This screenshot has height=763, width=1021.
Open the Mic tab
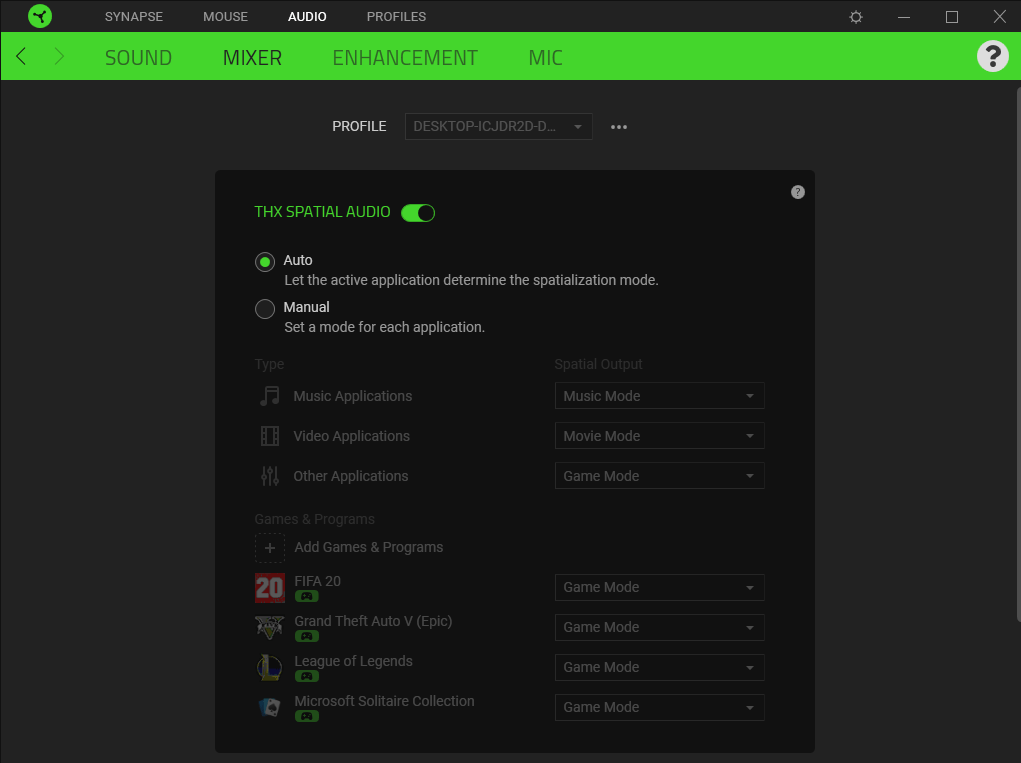(x=545, y=58)
